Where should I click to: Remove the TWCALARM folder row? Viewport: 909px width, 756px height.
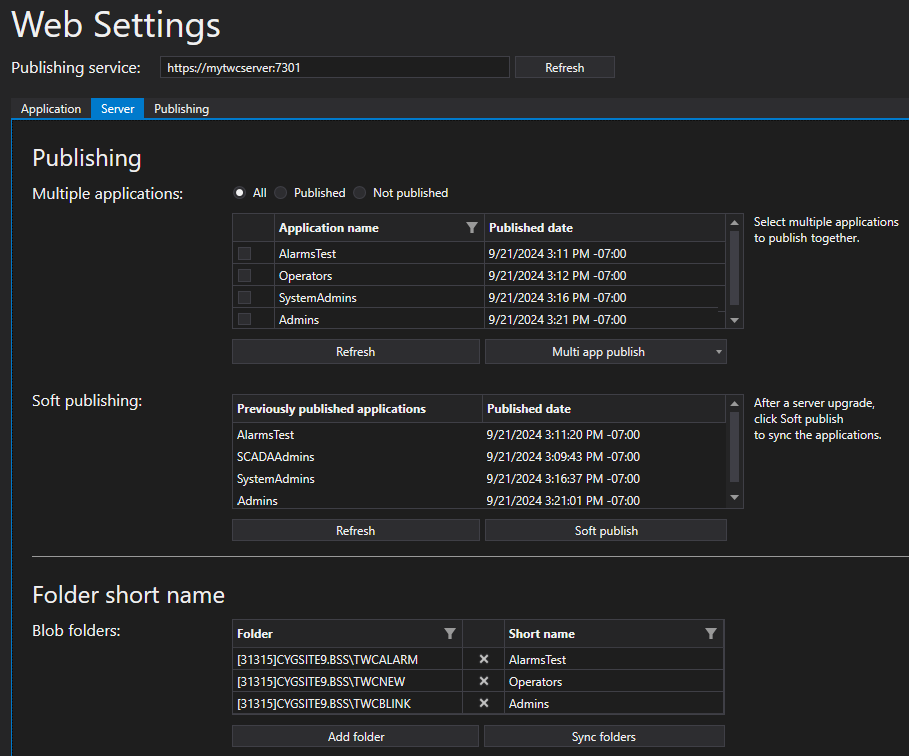[x=483, y=659]
